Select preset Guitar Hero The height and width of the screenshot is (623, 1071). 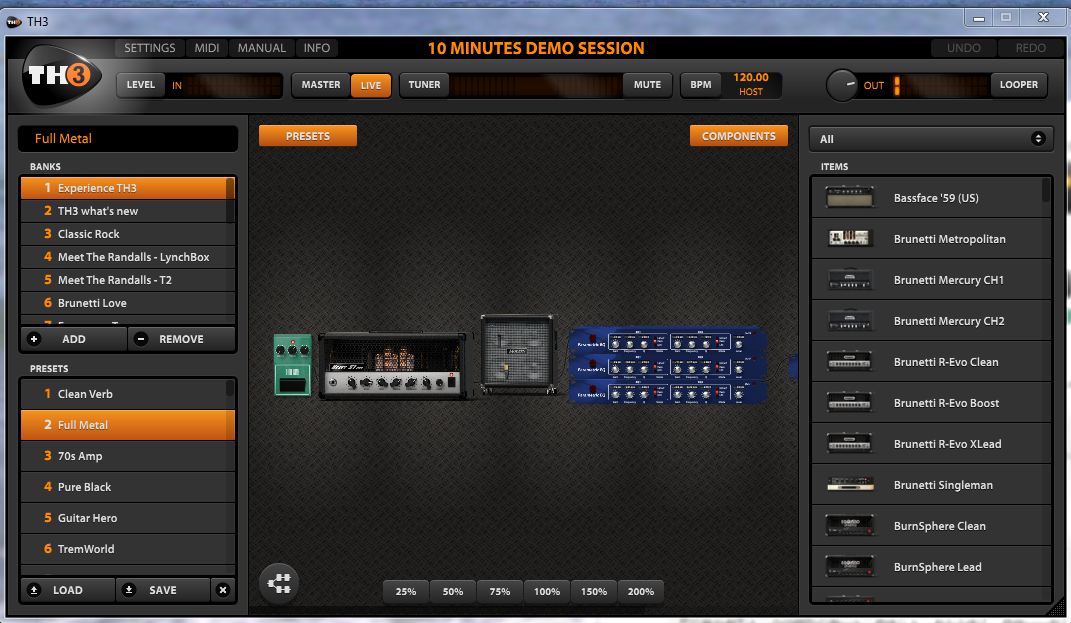point(127,518)
